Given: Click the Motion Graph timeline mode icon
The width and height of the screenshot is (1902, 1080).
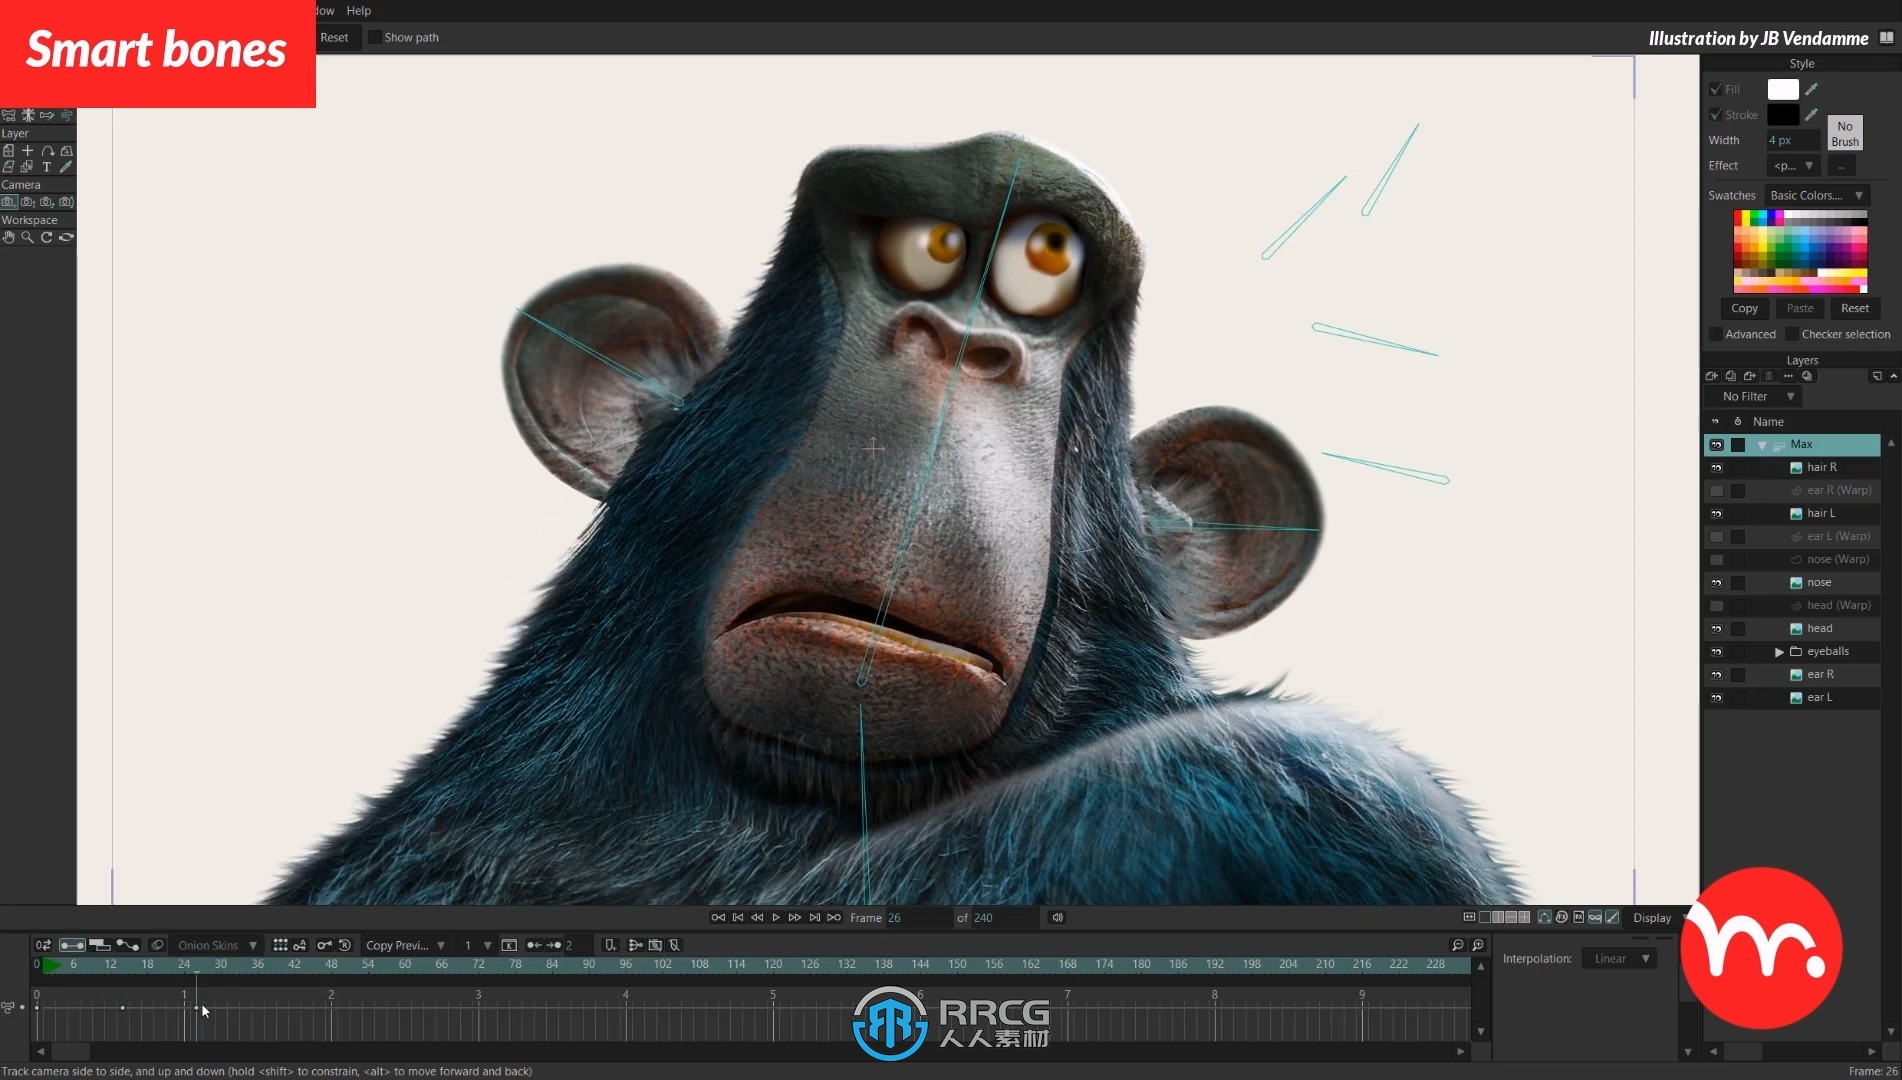Looking at the screenshot, I should tap(127, 945).
